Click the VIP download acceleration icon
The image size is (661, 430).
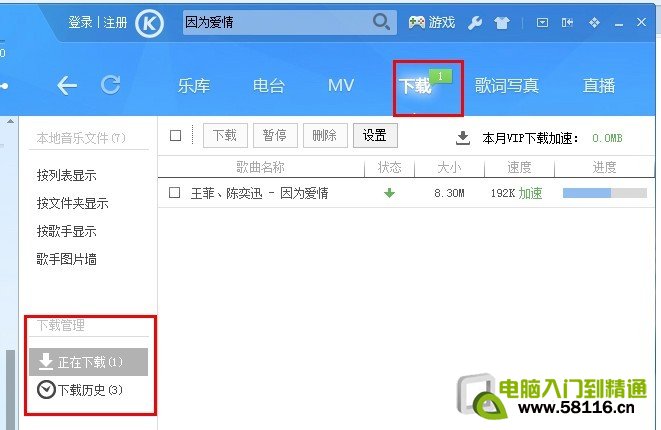click(463, 138)
